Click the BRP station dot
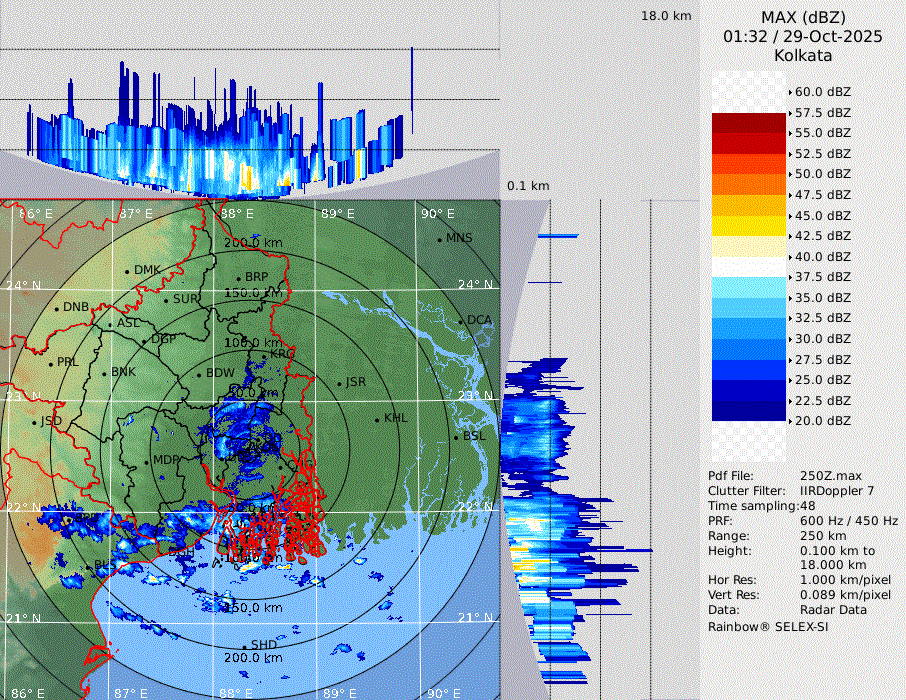 tap(239, 278)
